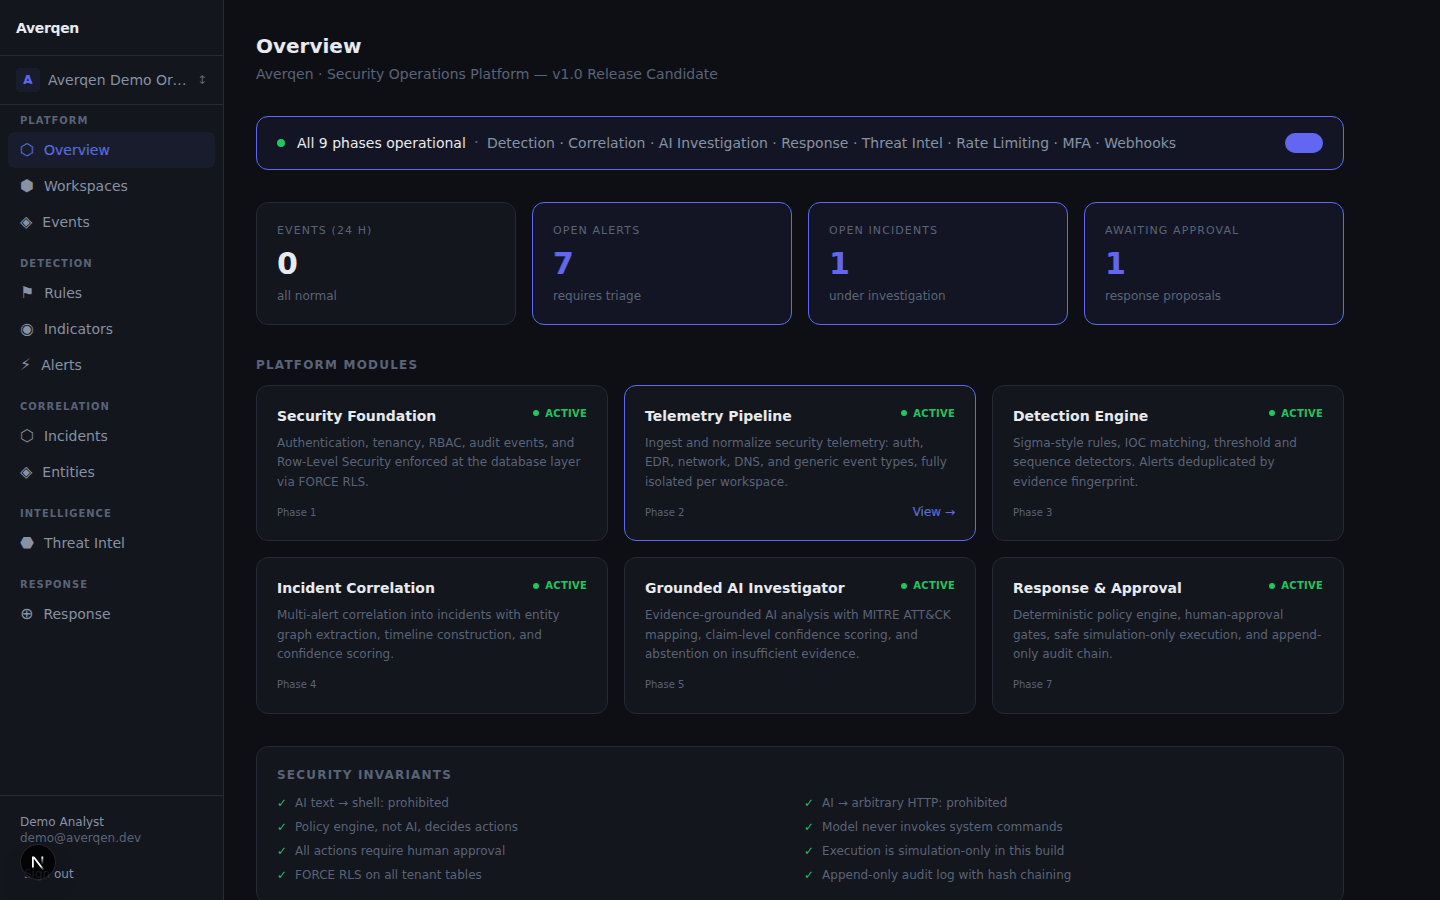Viewport: 1440px width, 900px height.
Task: Open Indicators page
Action: point(111,329)
